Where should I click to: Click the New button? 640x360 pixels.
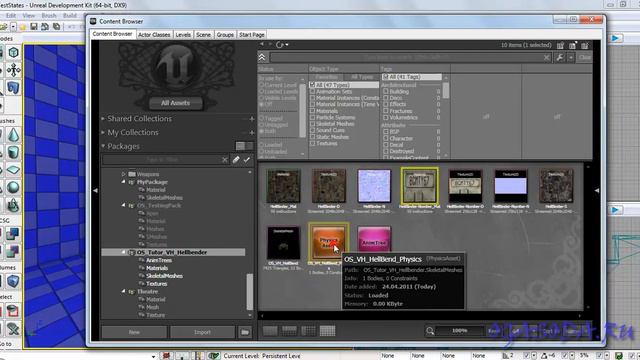point(134,332)
